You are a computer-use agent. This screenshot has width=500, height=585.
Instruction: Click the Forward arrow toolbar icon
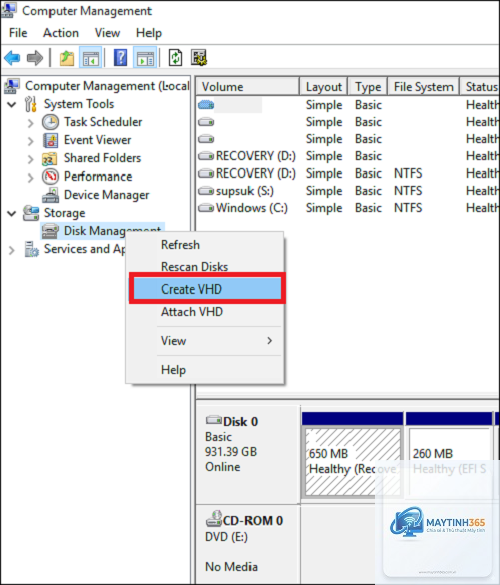click(x=35, y=58)
